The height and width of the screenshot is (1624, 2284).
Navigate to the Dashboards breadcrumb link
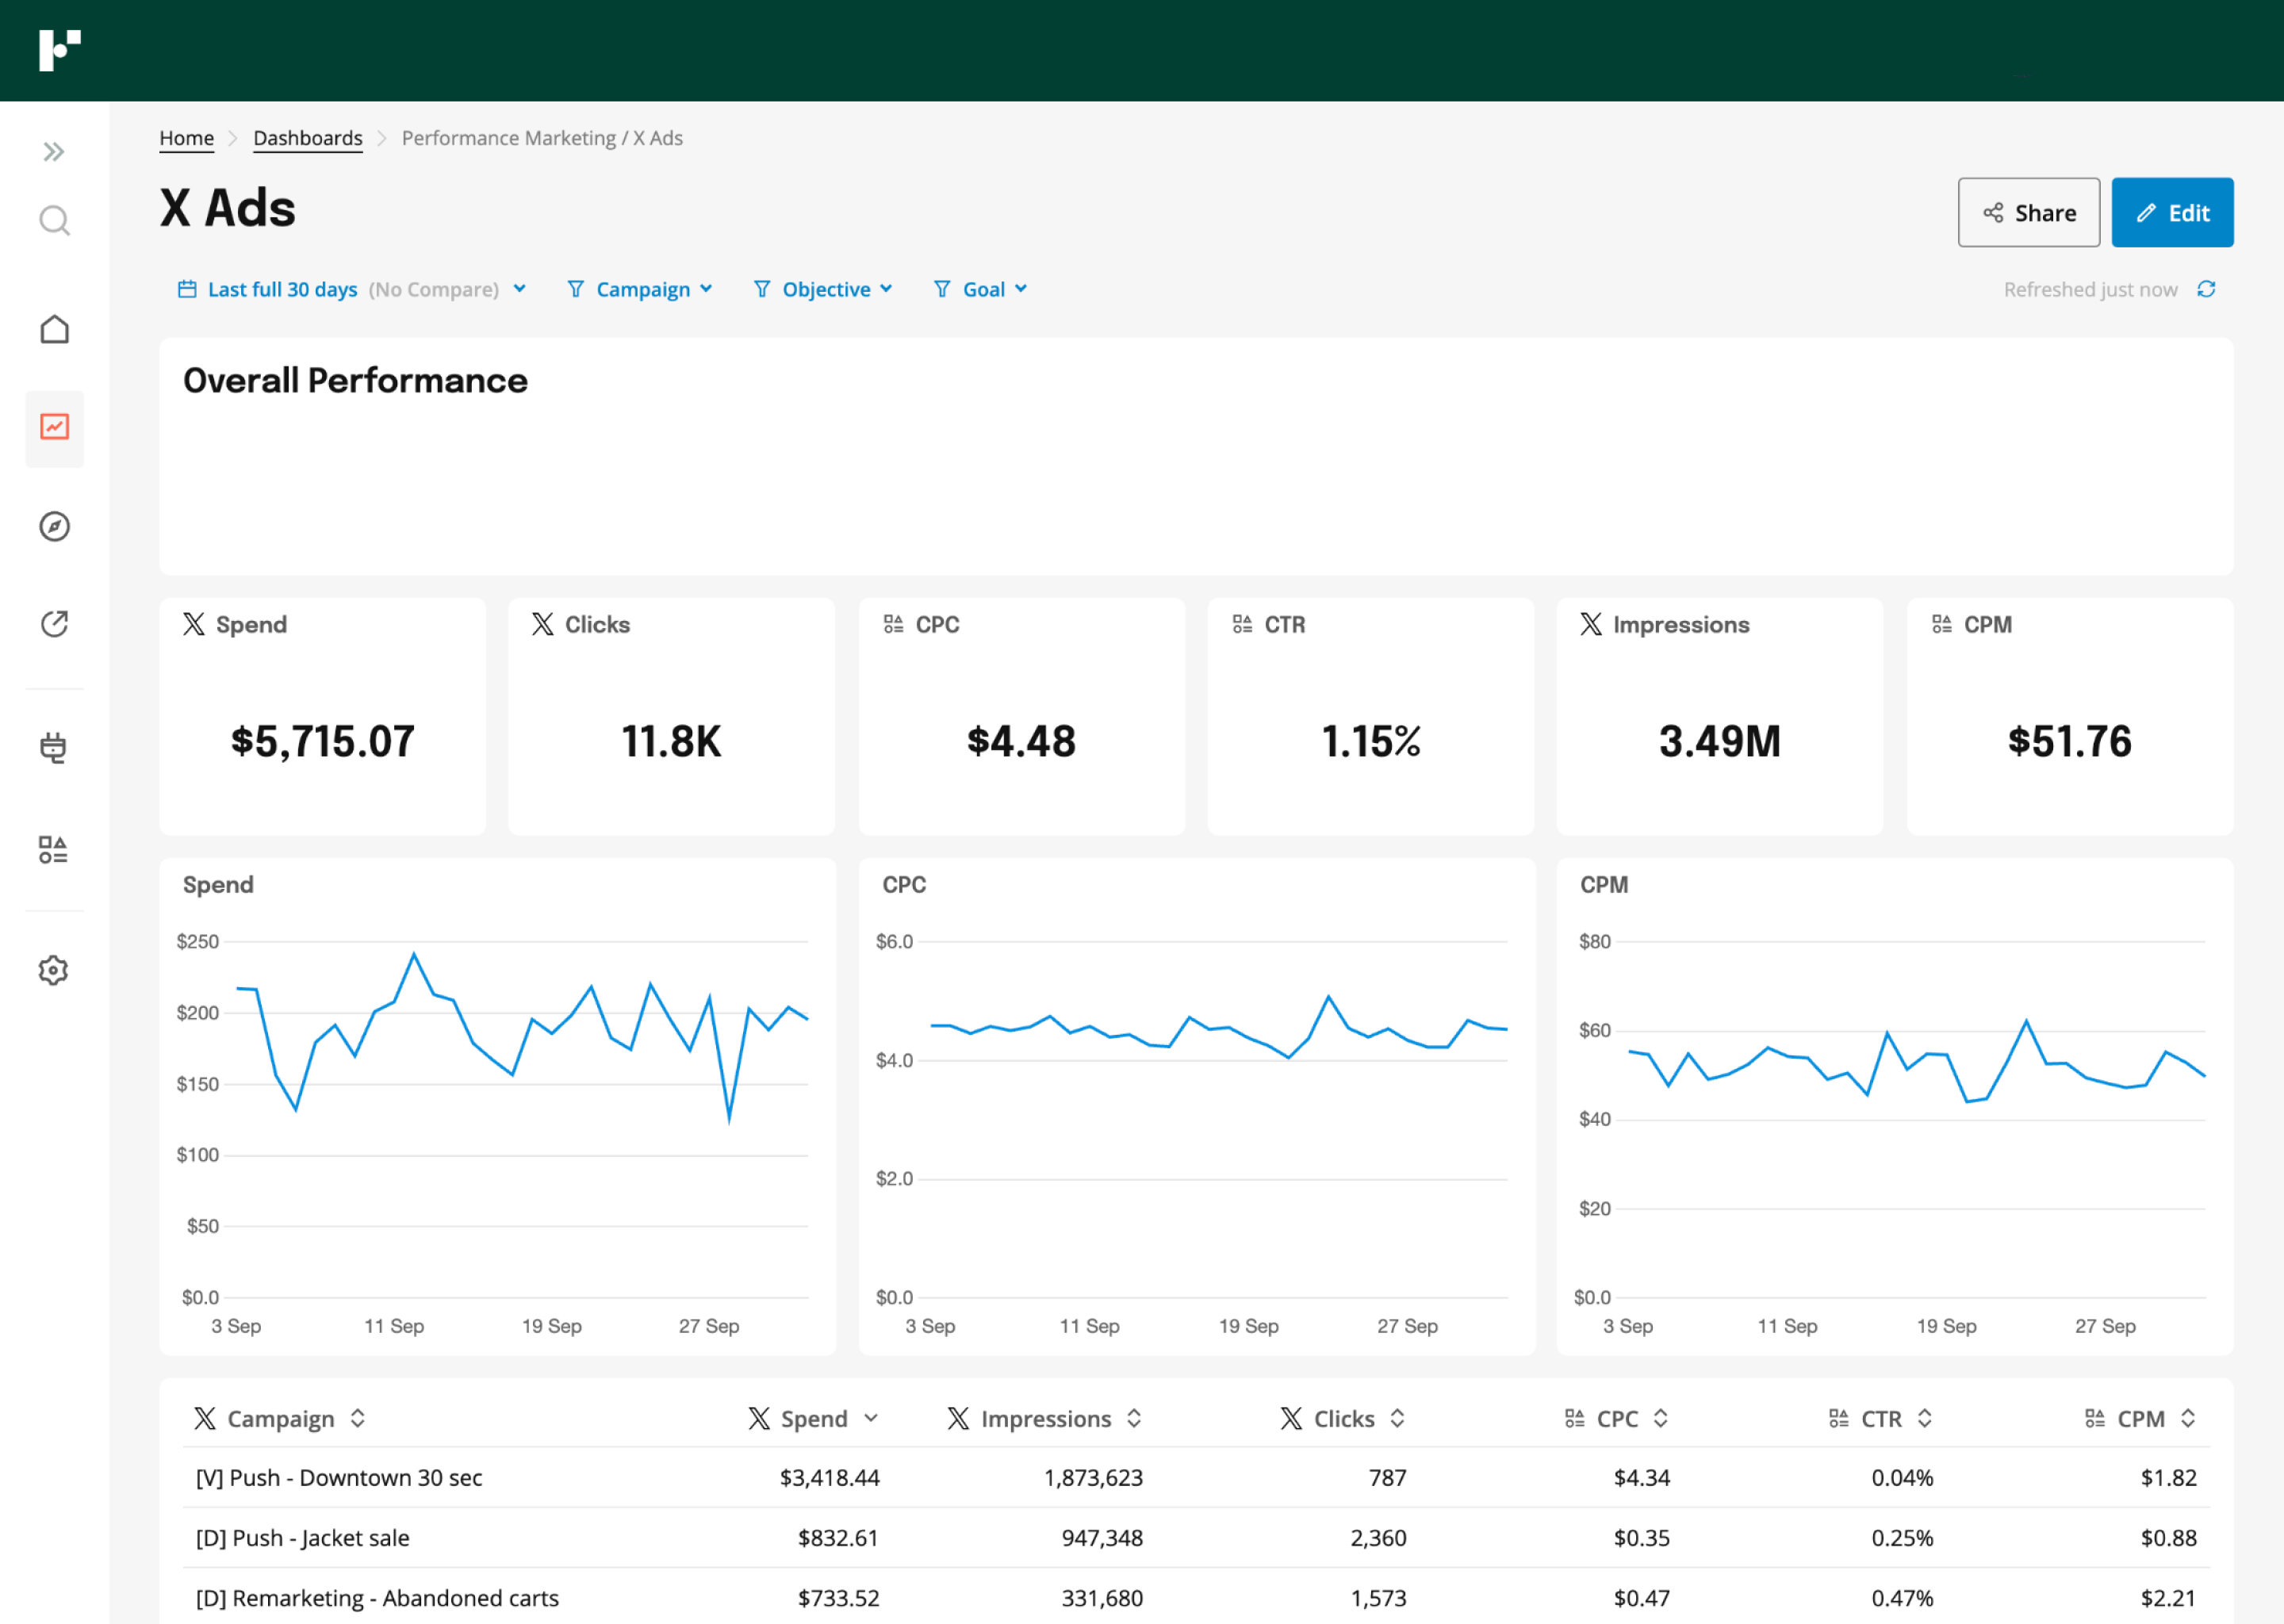[308, 138]
